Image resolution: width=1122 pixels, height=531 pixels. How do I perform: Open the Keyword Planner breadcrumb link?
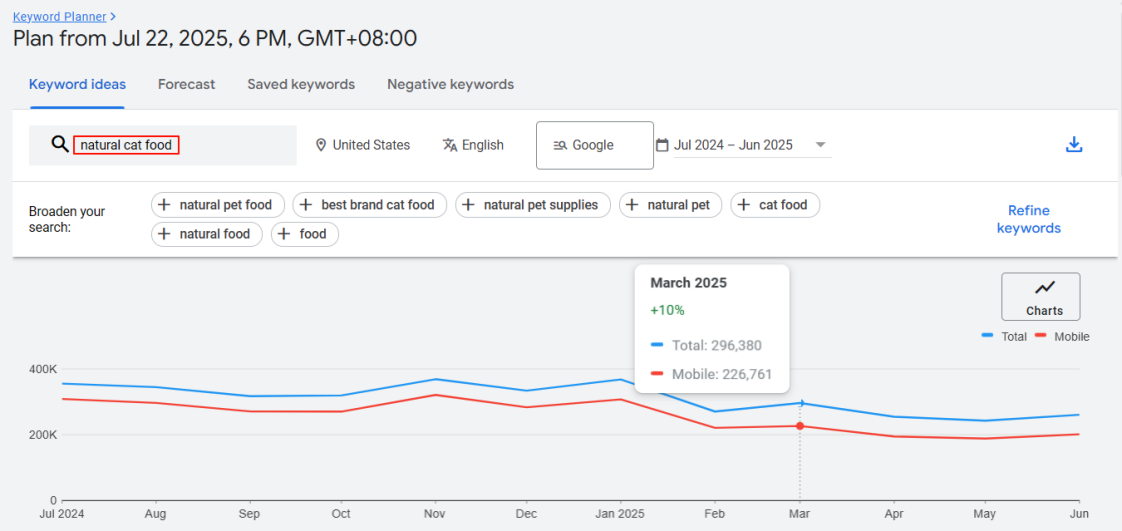point(60,16)
